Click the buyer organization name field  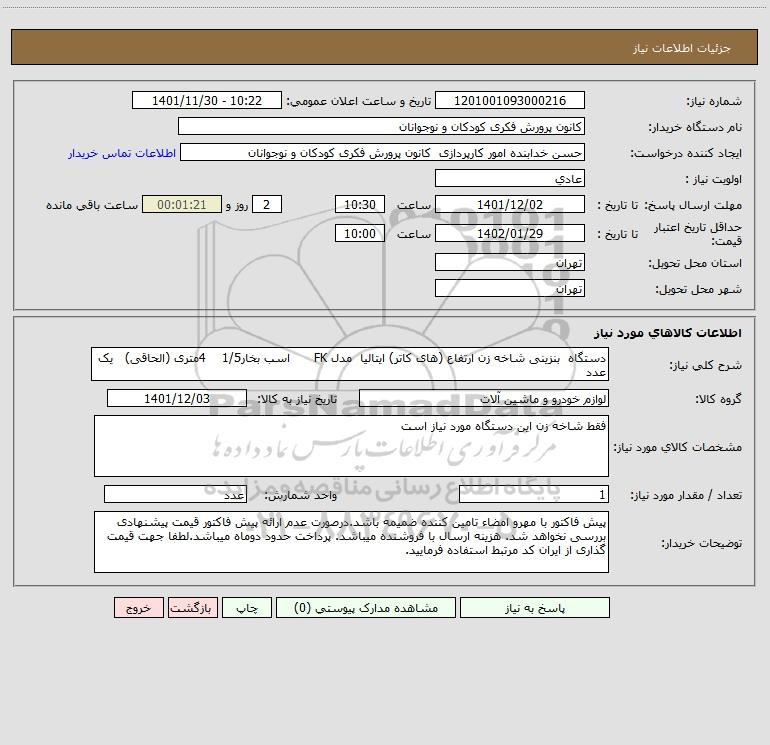click(x=381, y=127)
